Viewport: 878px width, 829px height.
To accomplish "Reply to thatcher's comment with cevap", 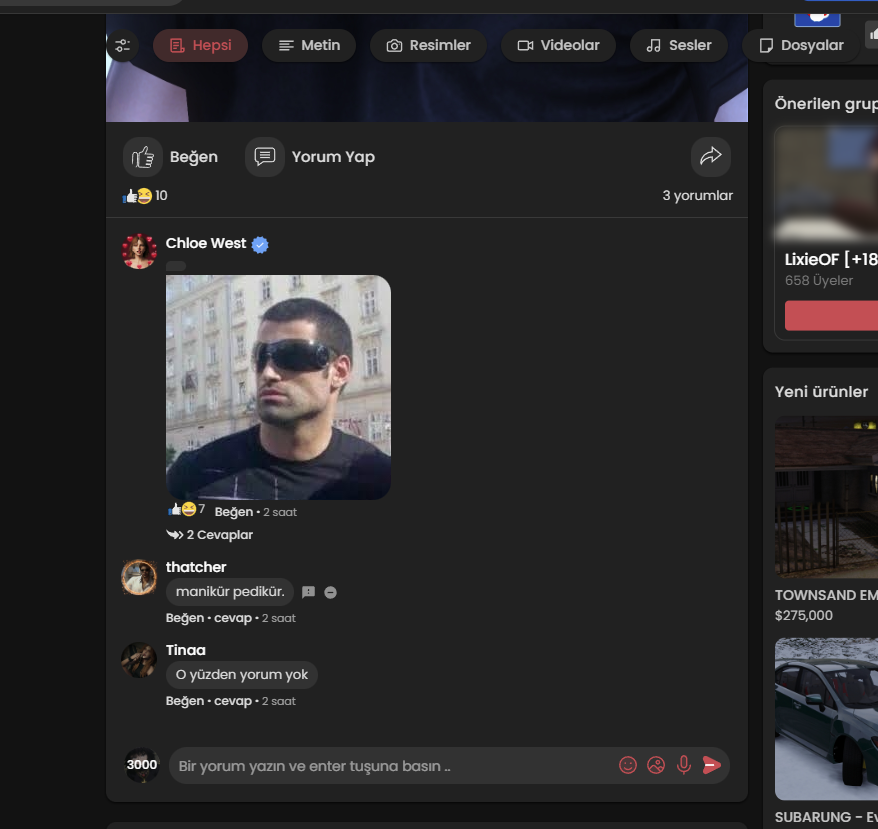I will pos(233,618).
